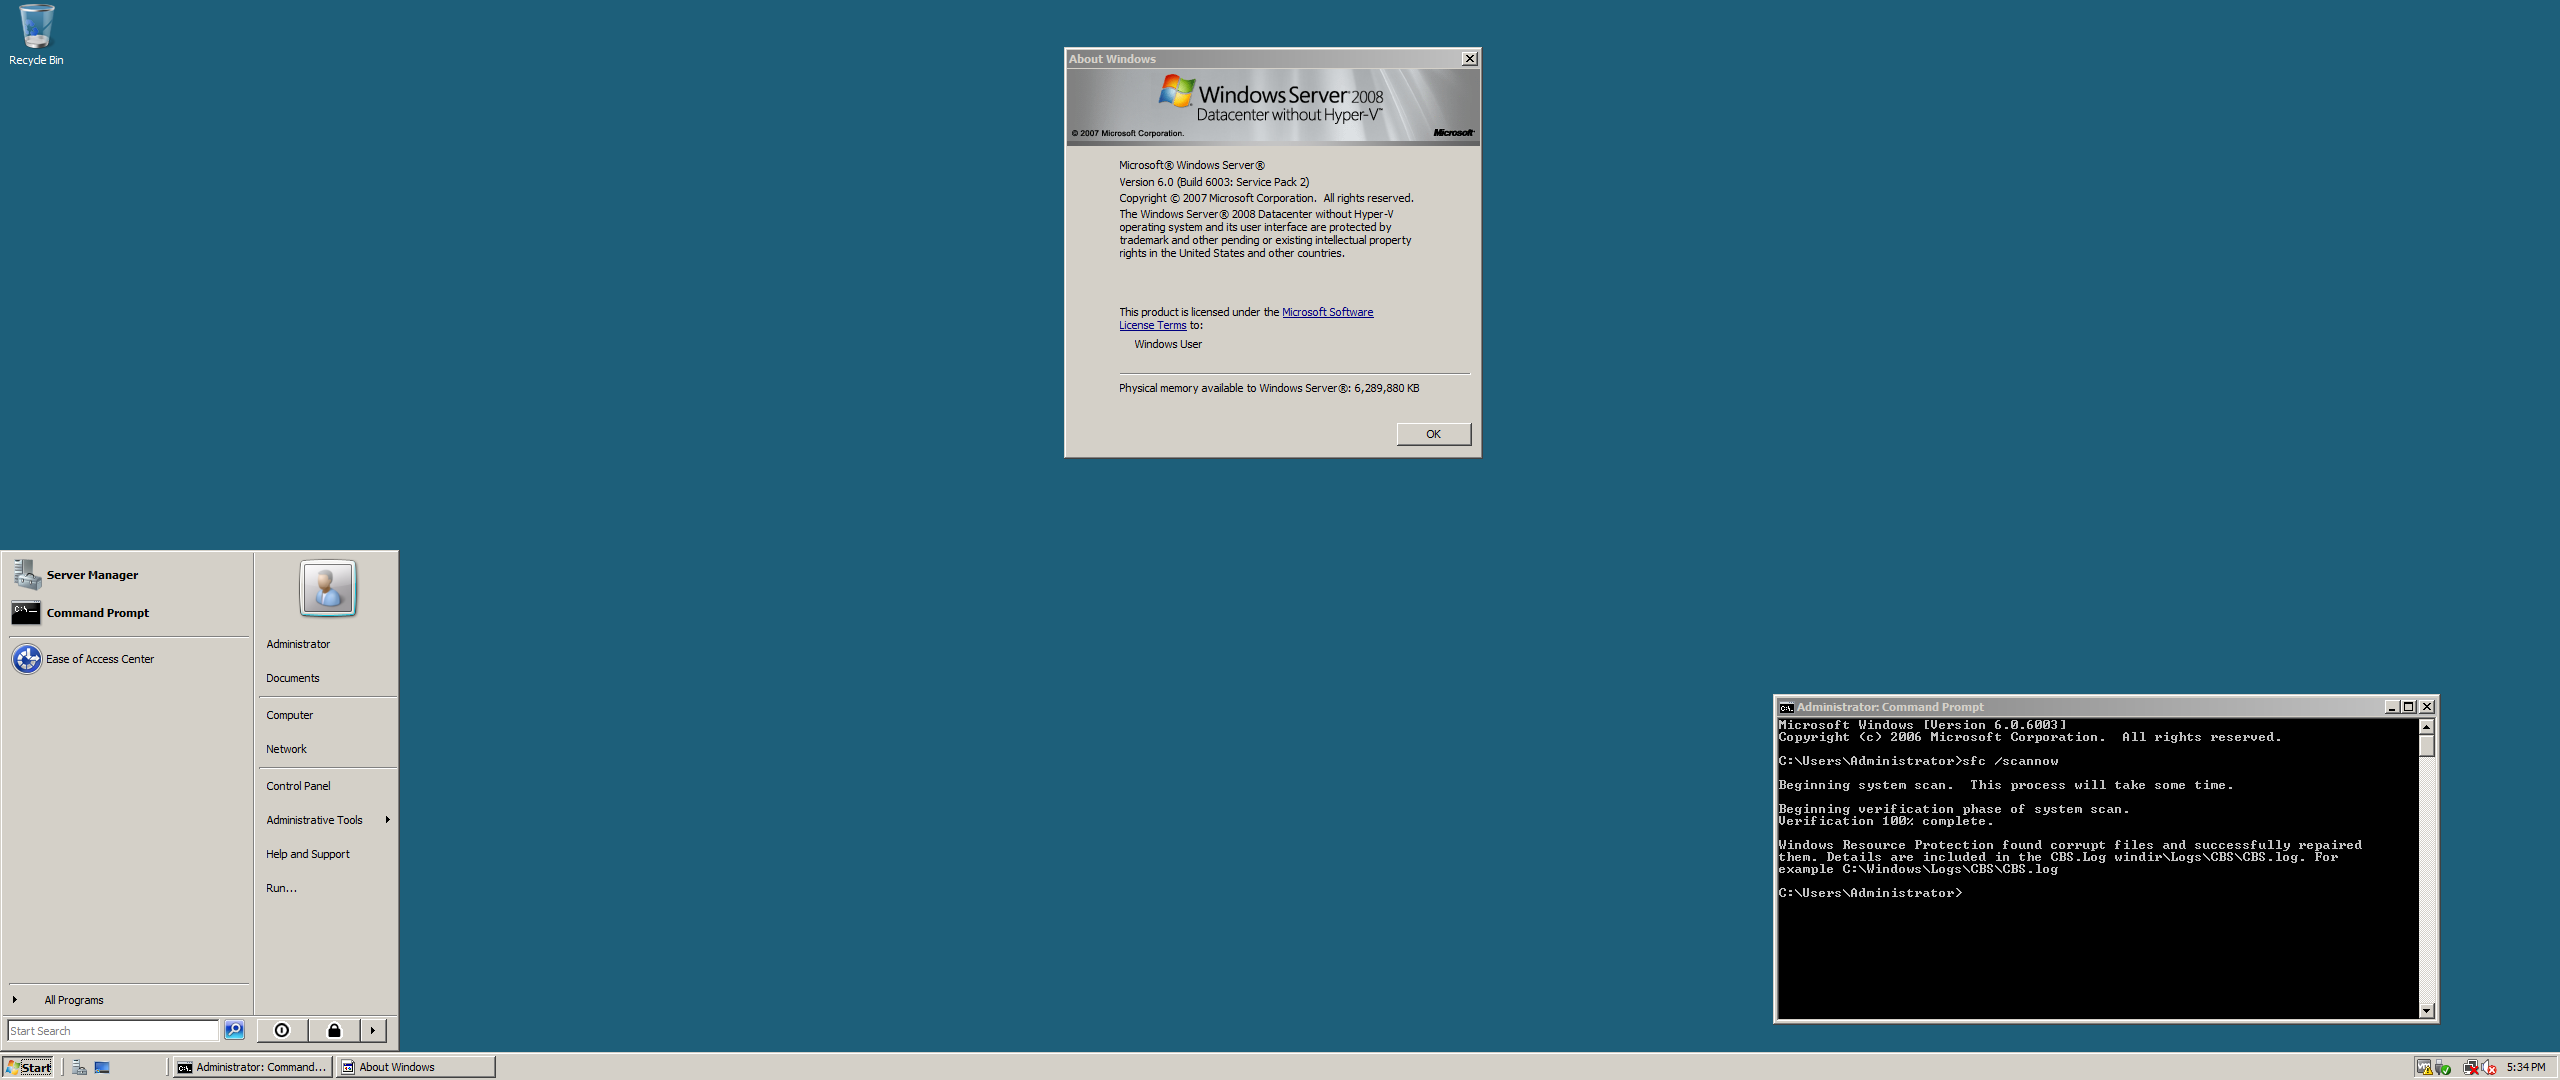Expand the Administrative Tools submenu
2560x1080 pixels.
point(327,820)
